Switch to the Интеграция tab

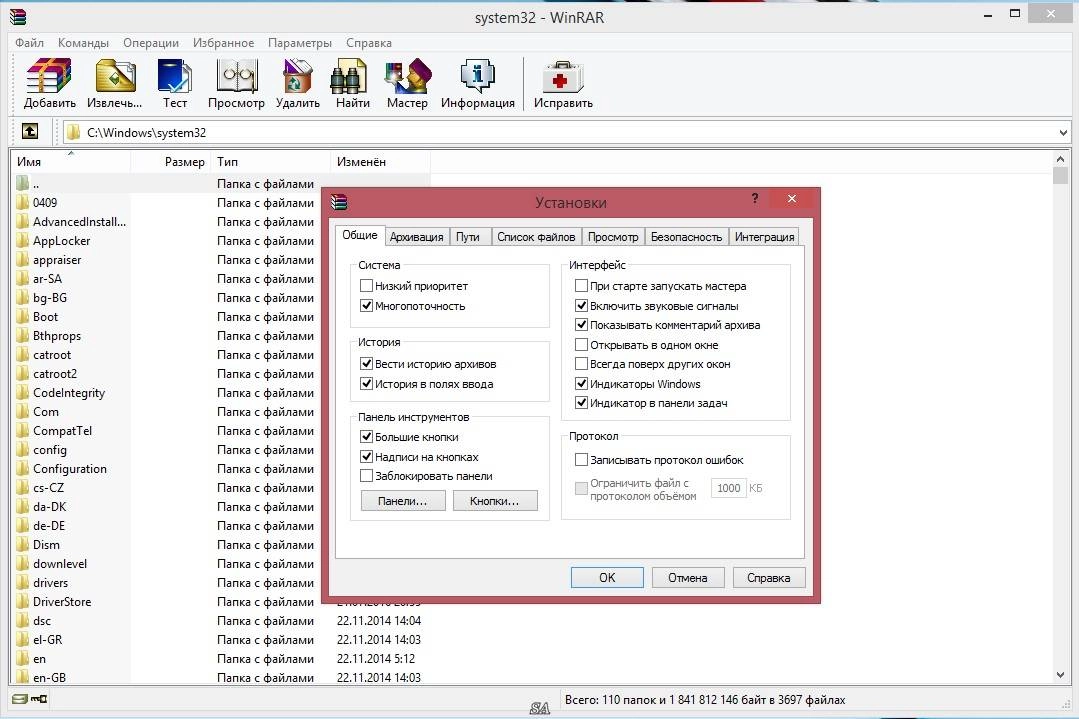[x=764, y=237]
